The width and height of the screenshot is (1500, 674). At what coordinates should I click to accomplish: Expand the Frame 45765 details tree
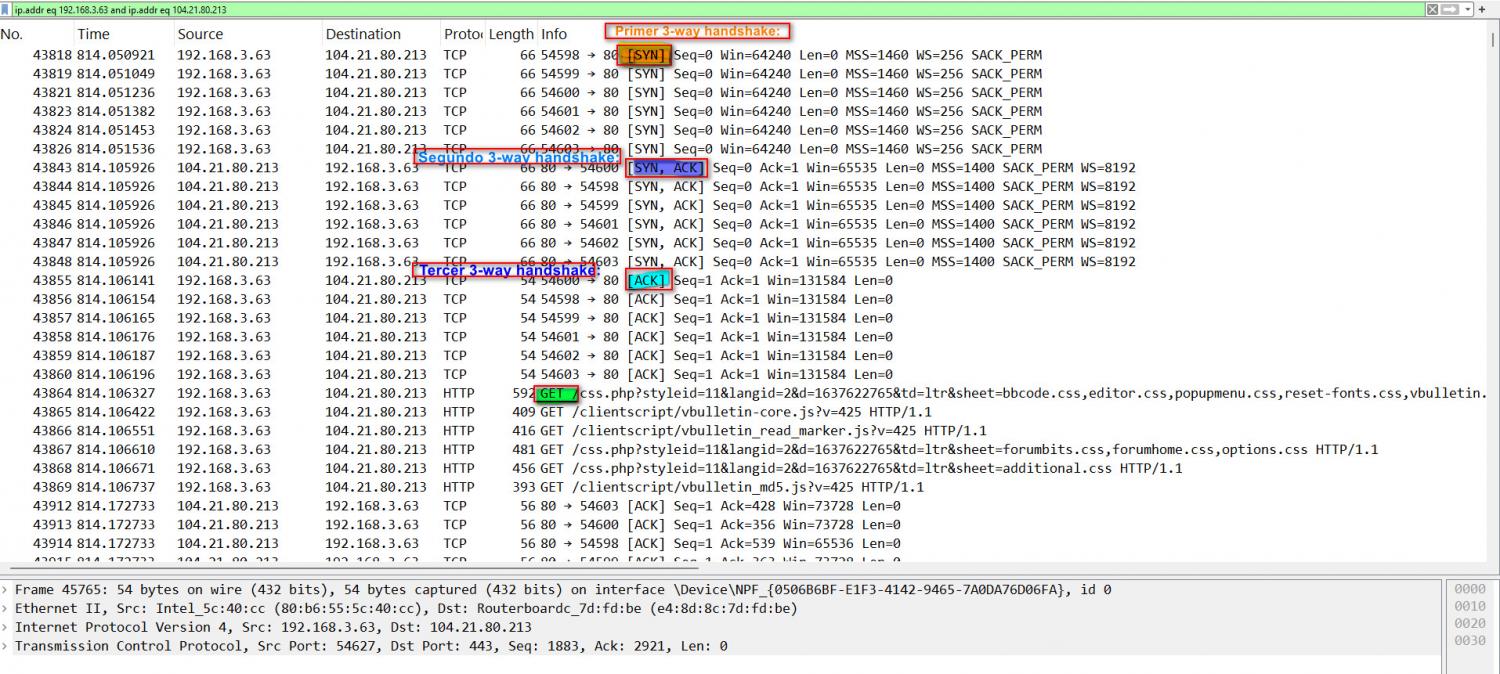point(7,590)
